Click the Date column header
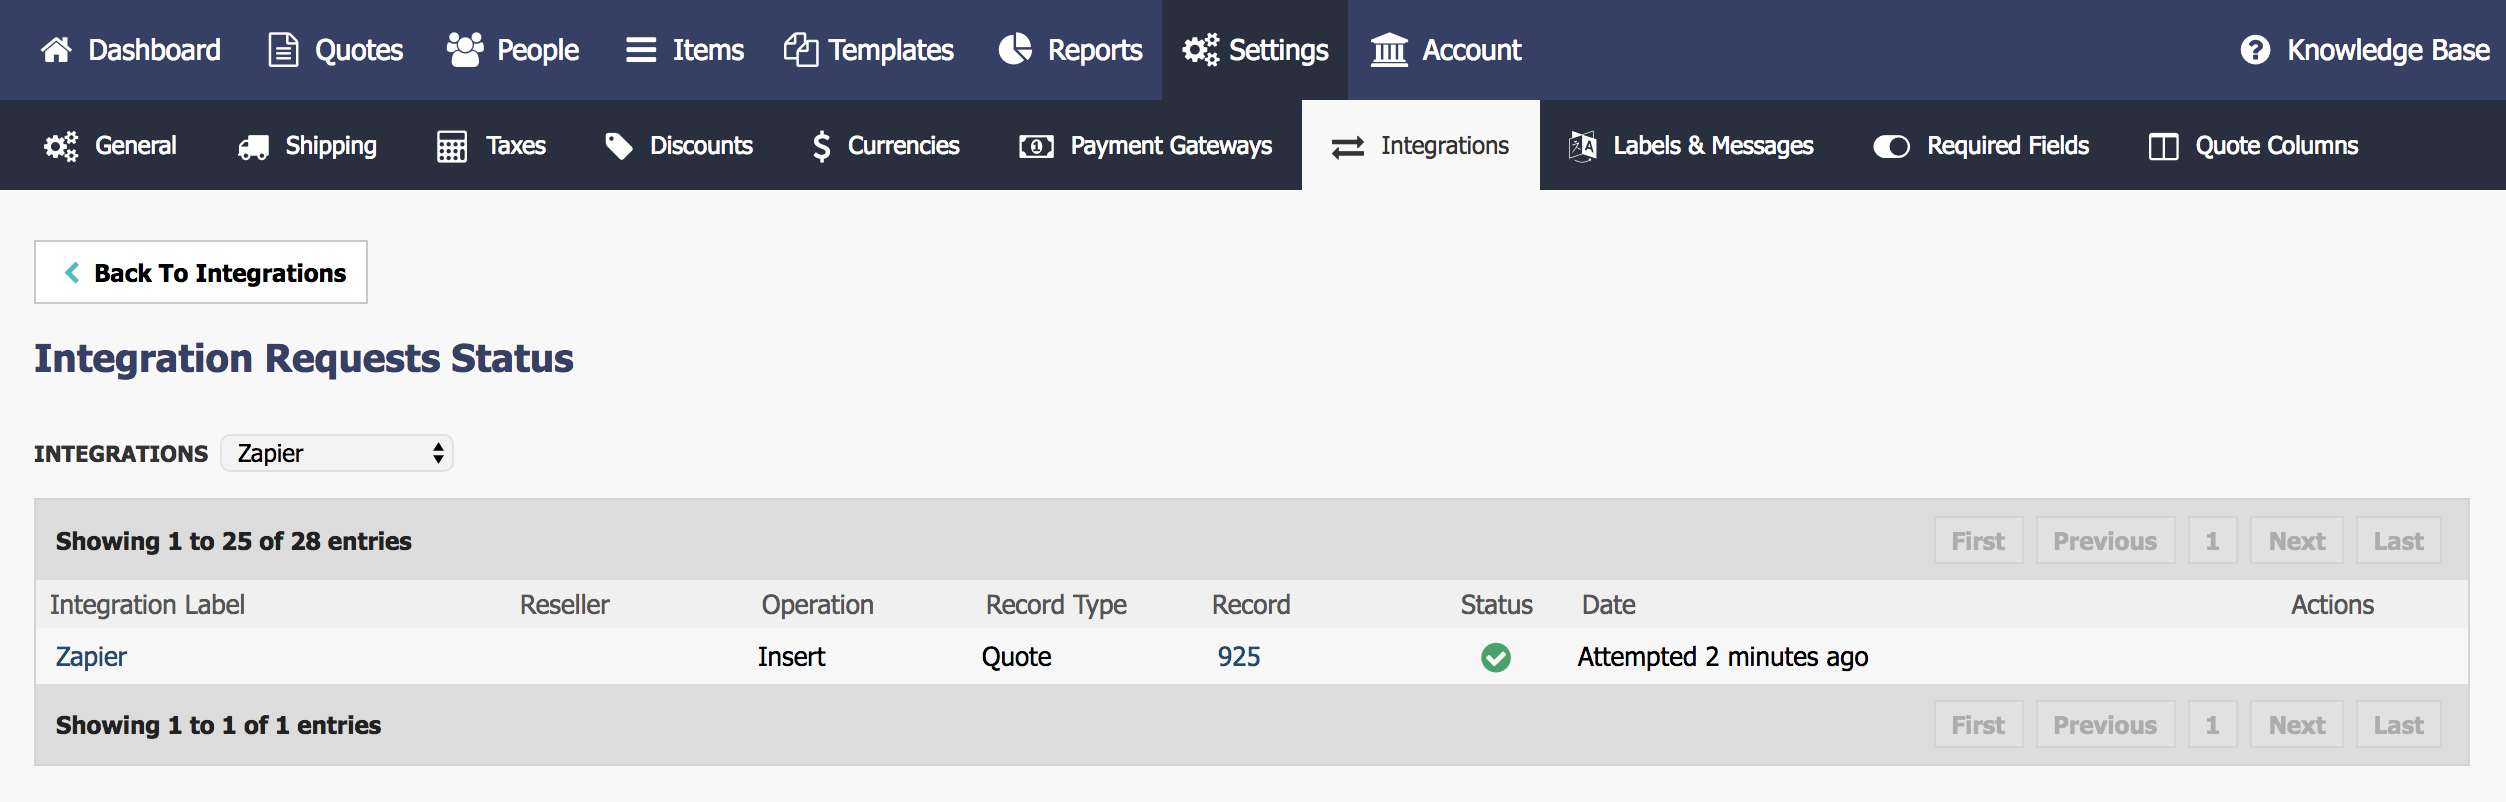 point(1608,605)
